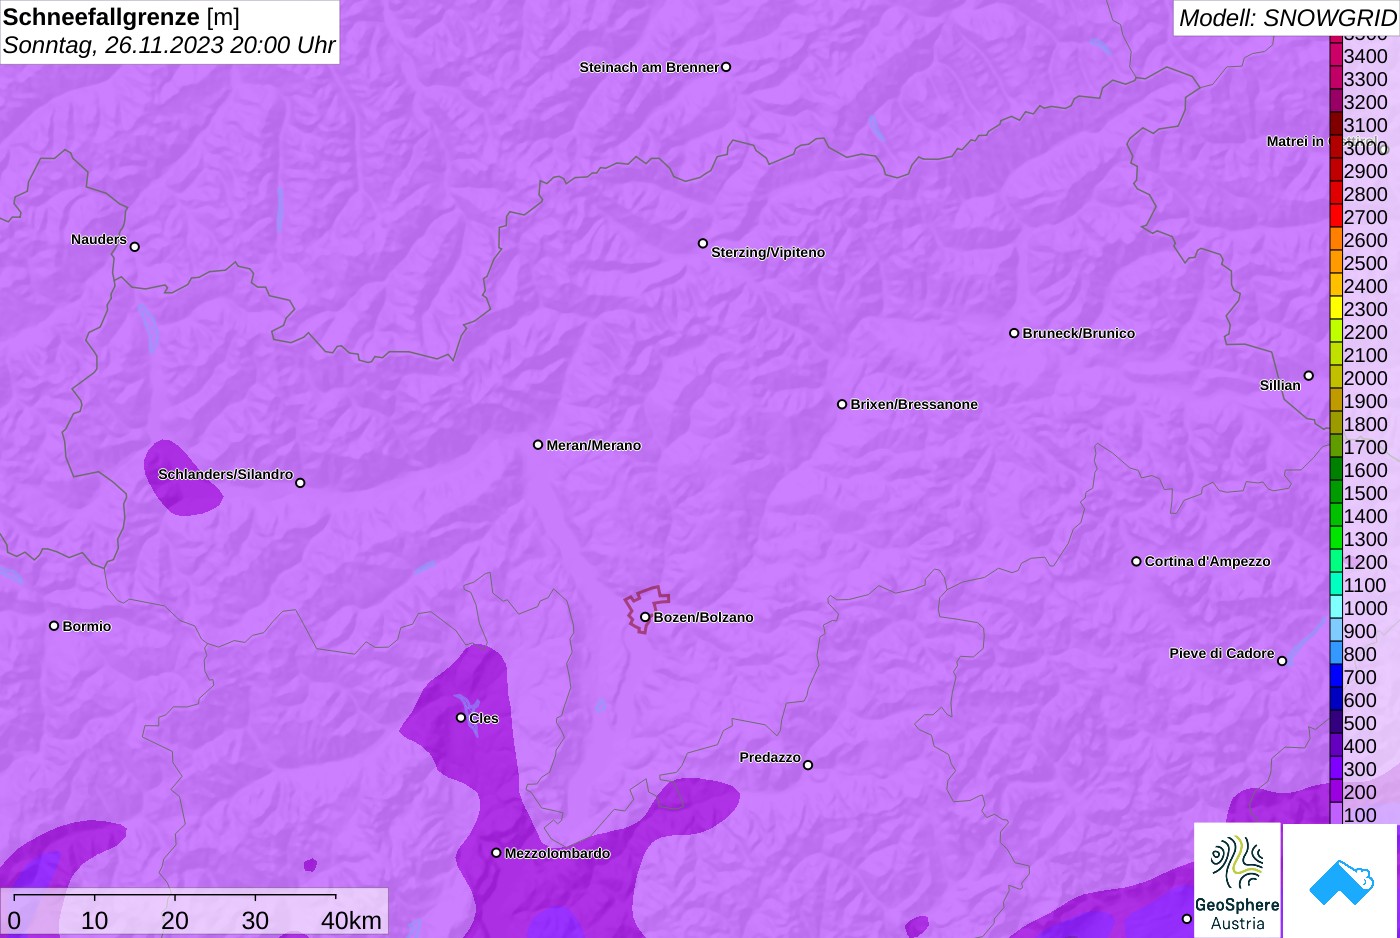Select the Cles marker dot
Image resolution: width=1400 pixels, height=938 pixels.
[x=461, y=718]
